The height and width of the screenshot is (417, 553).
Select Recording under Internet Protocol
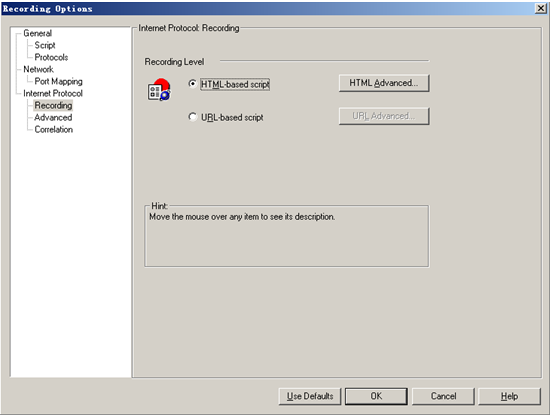point(53,105)
